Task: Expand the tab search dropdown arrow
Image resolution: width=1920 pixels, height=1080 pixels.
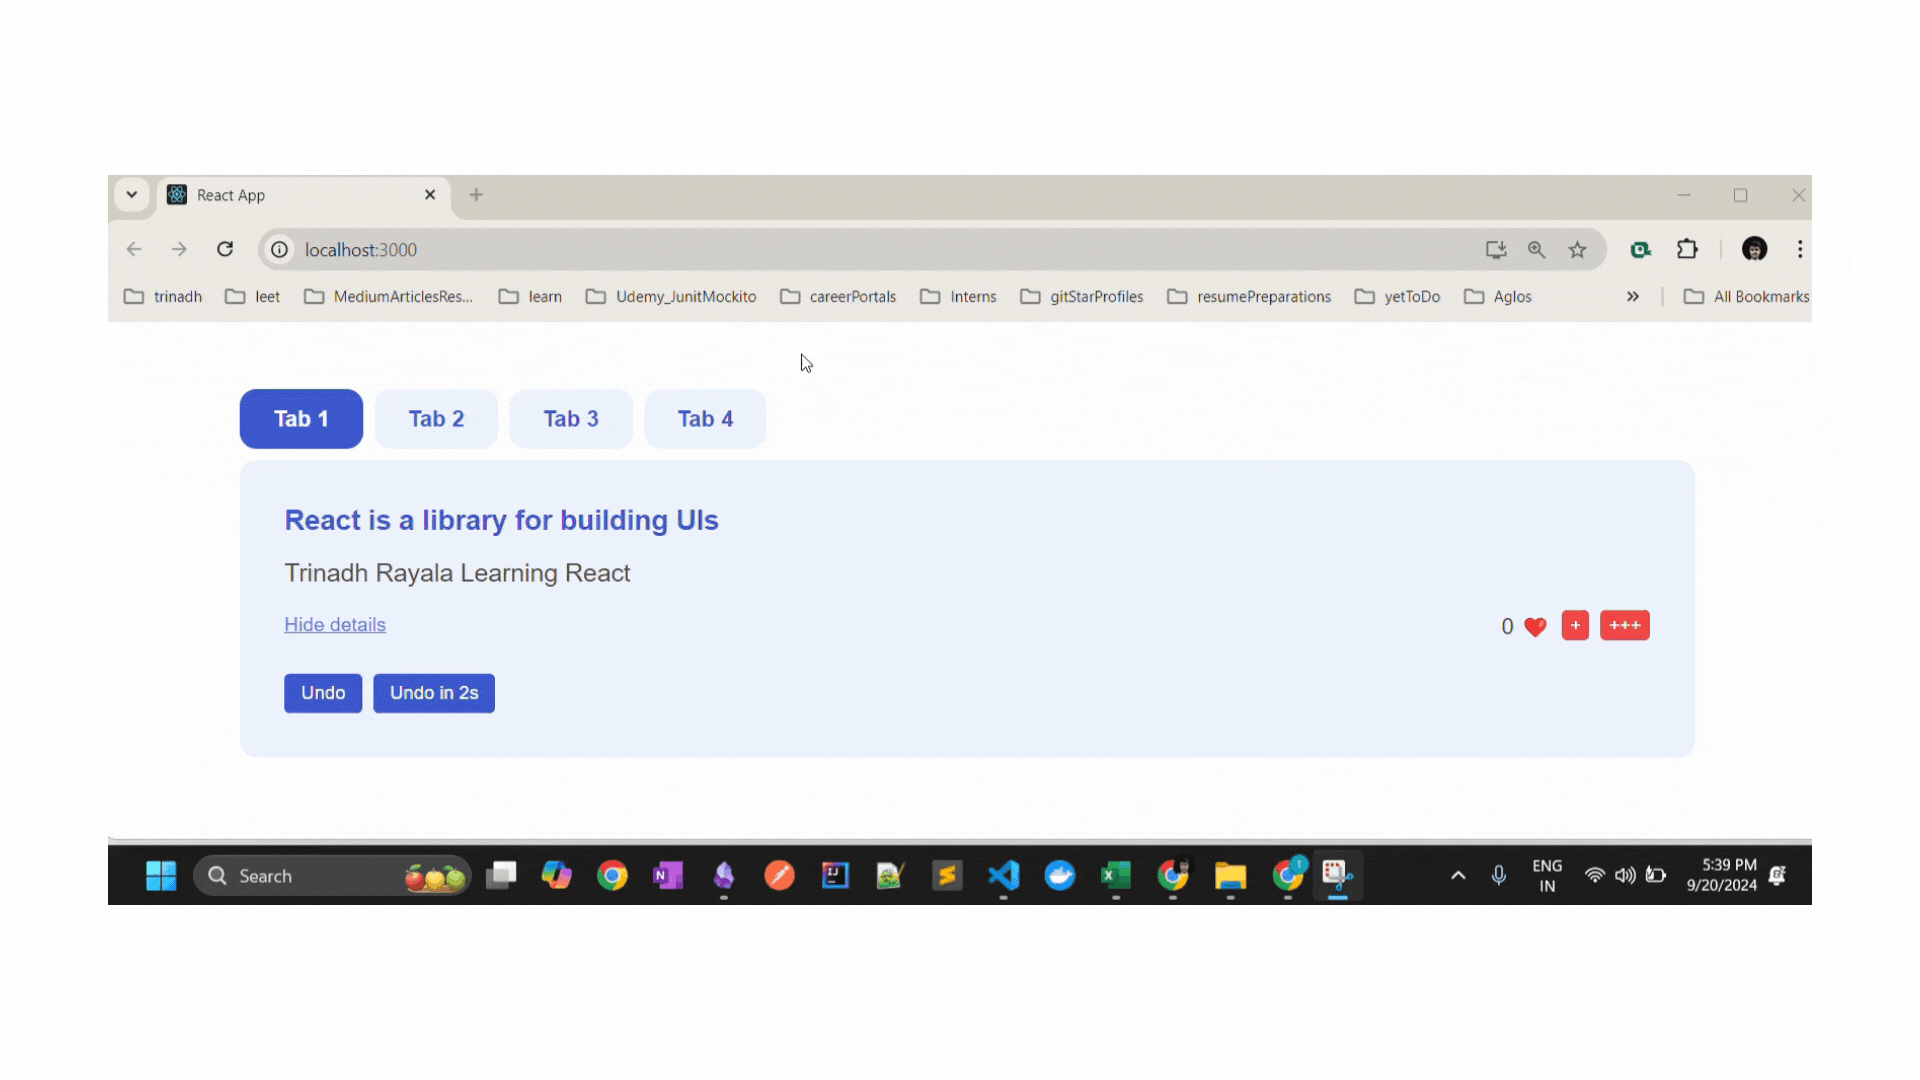Action: coord(131,195)
